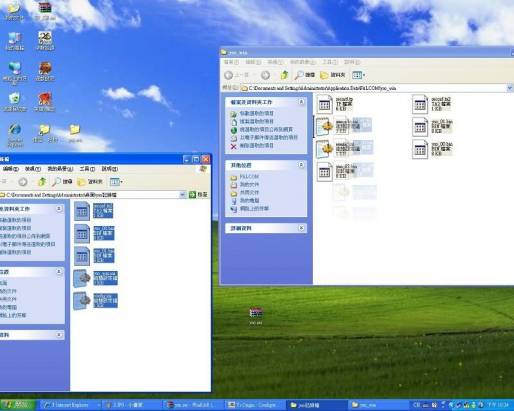Select the yso_02.bin file in yso_win
Image resolution: width=514 pixels, height=411 pixels.
pyautogui.click(x=337, y=171)
